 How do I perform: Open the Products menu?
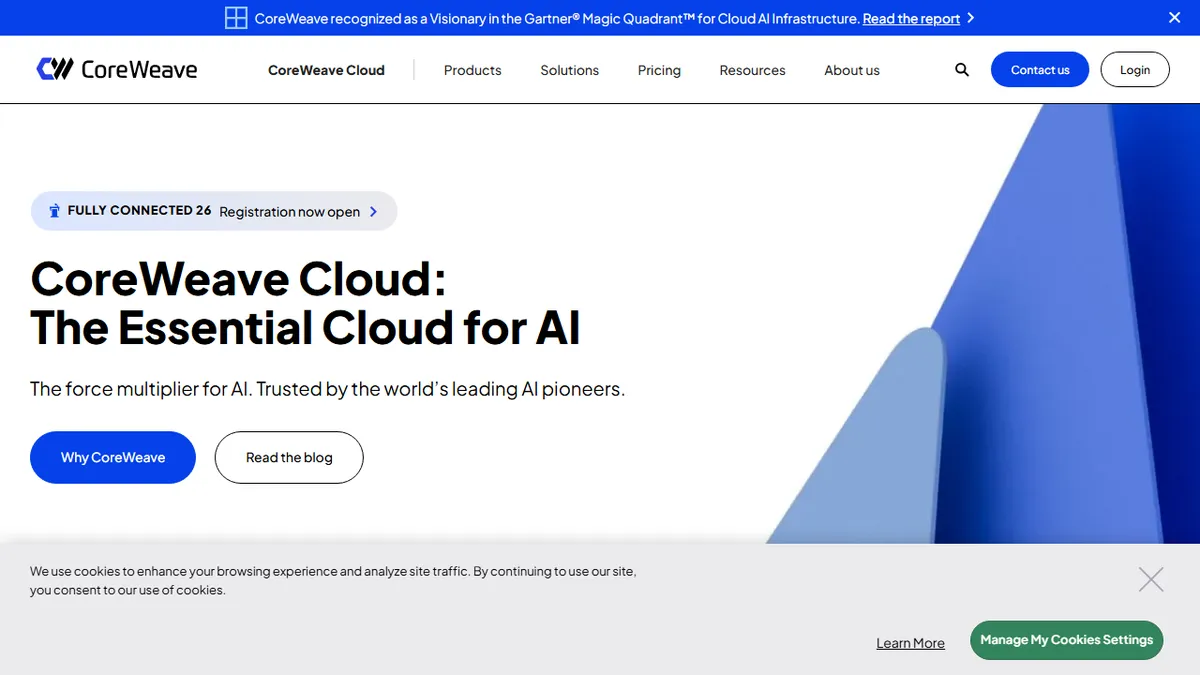coord(473,70)
